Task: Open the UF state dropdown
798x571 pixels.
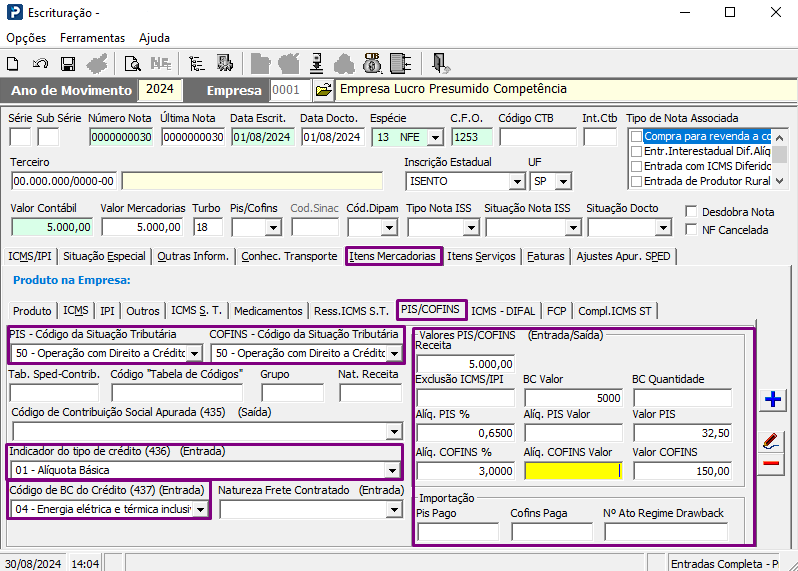Action: (564, 182)
